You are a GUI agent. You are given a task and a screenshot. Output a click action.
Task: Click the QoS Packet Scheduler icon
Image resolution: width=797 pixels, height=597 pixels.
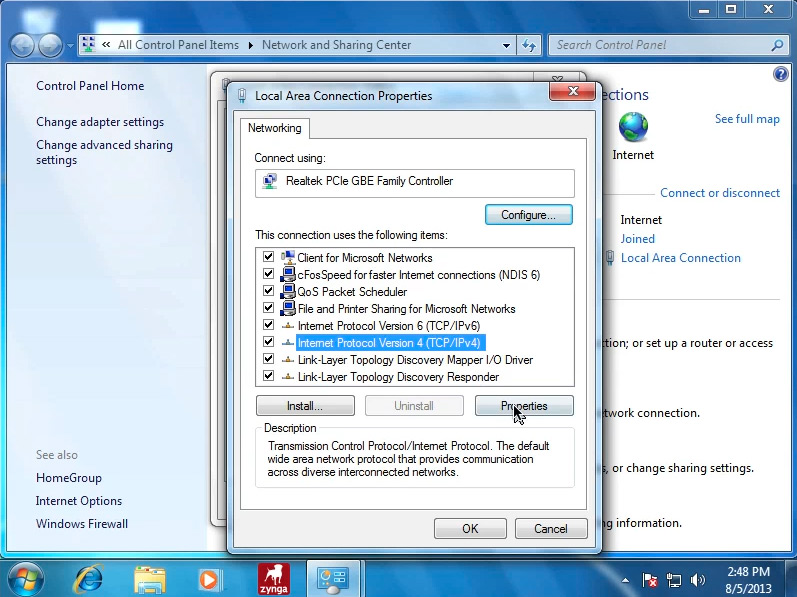point(288,291)
